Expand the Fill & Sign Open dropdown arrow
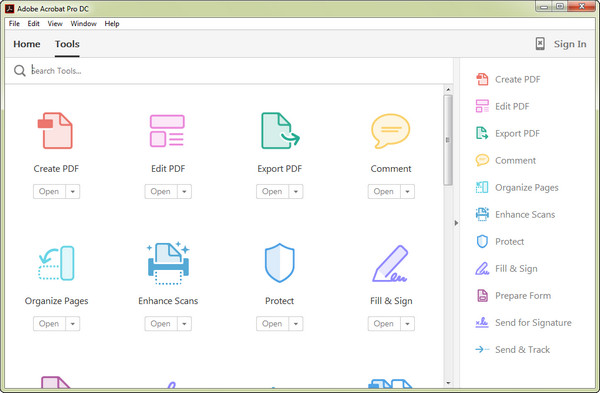Viewport: 600px width, 393px height. tap(408, 324)
